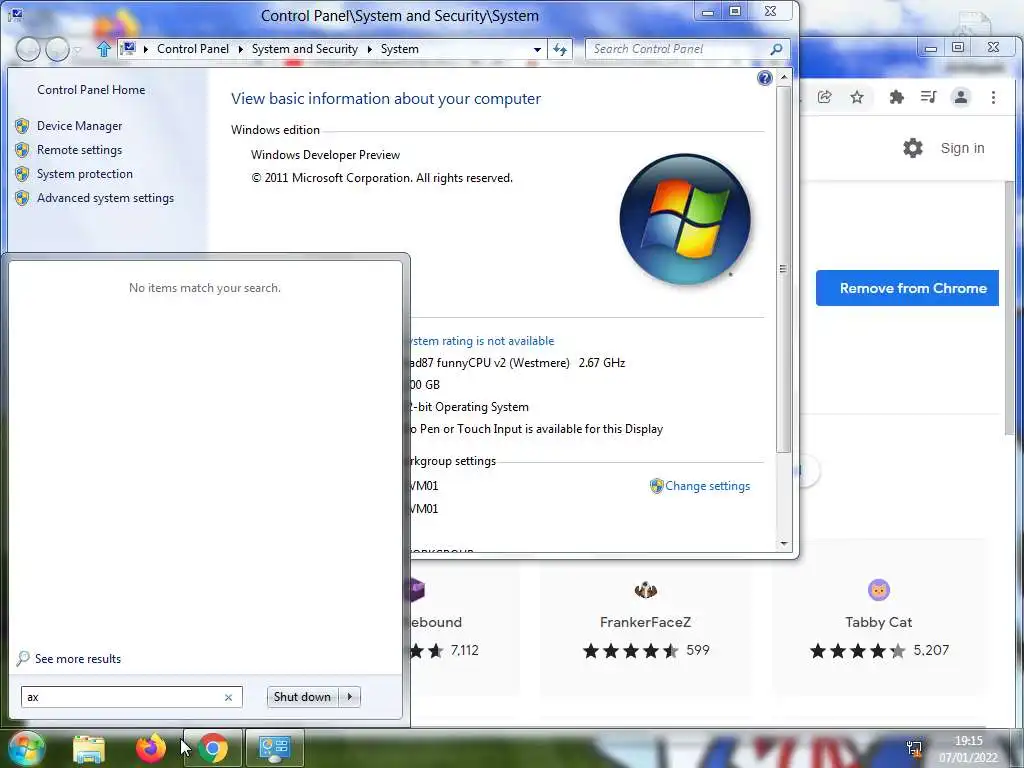Image resolution: width=1024 pixels, height=768 pixels.
Task: Click the Shut down button
Action: [x=302, y=697]
